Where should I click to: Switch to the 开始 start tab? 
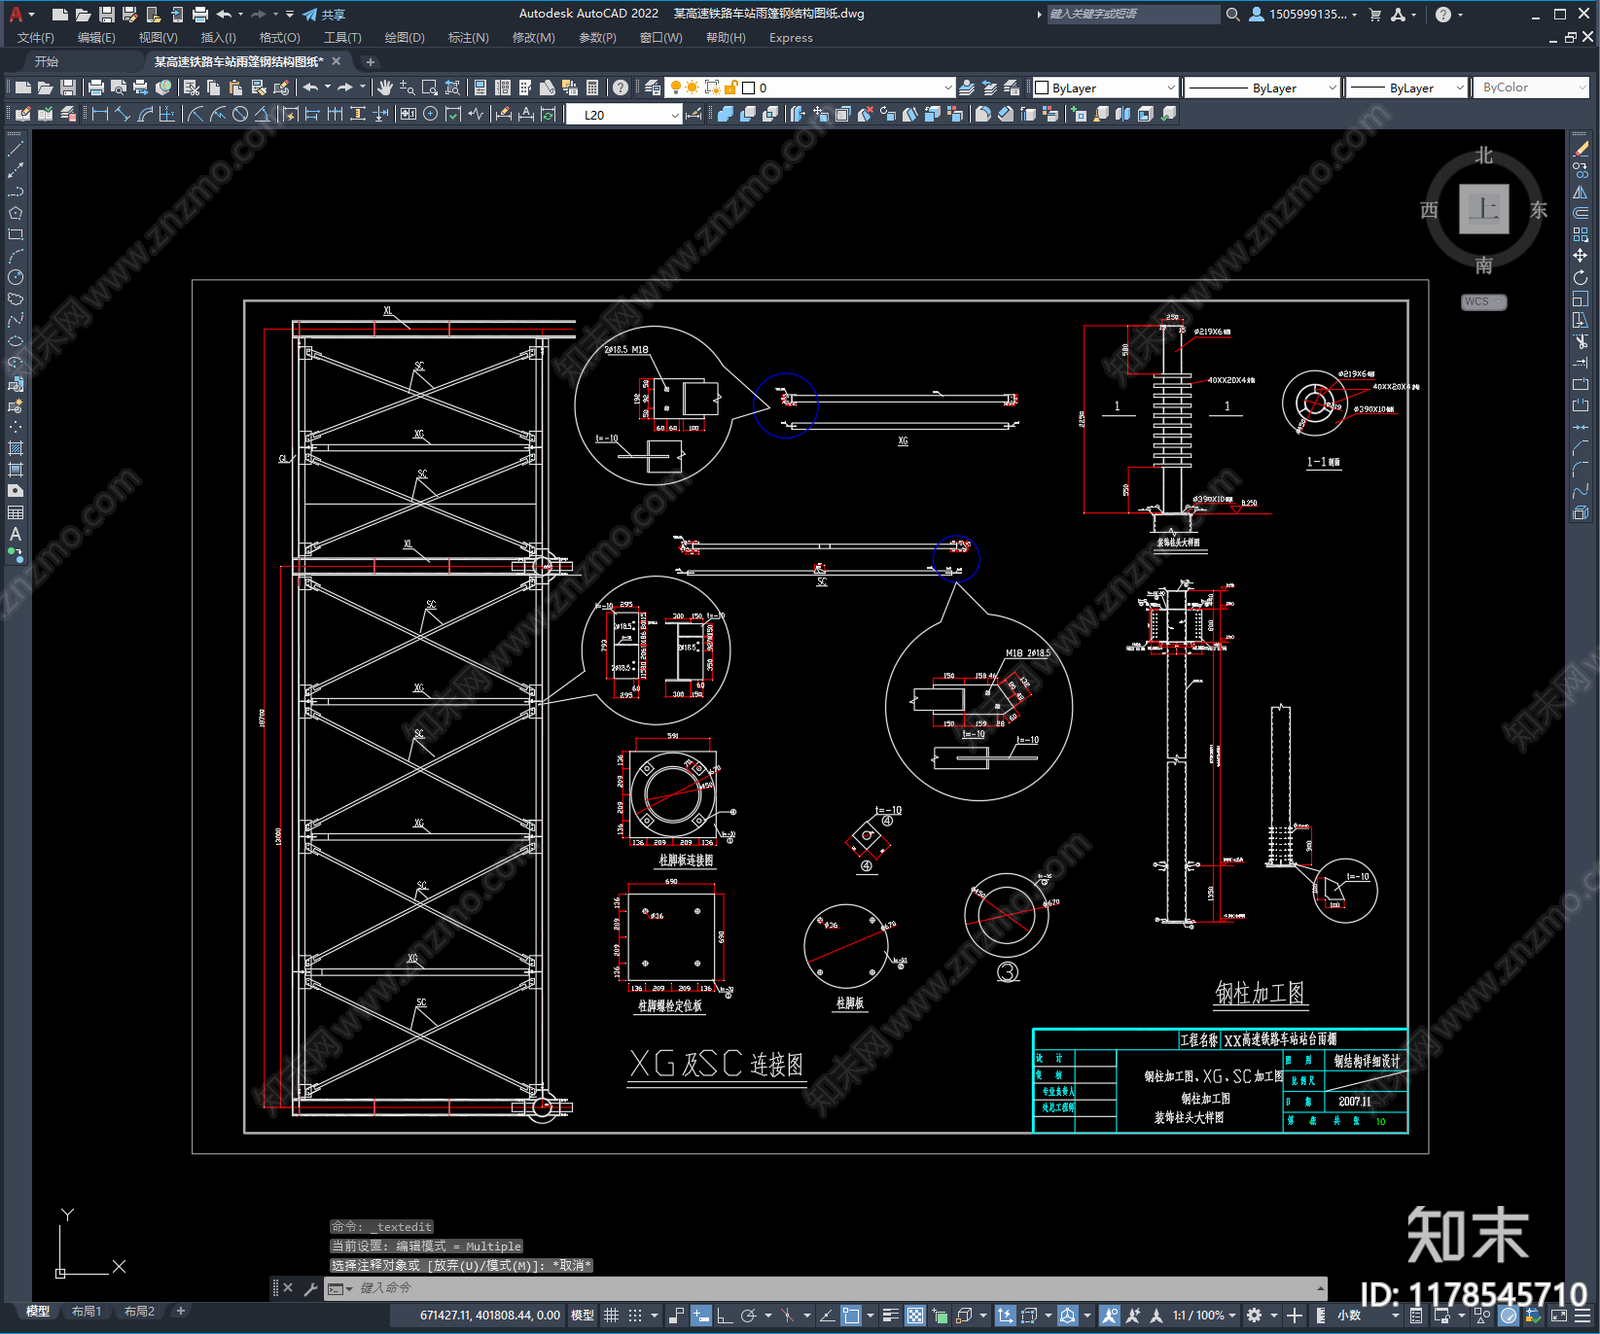(x=46, y=62)
